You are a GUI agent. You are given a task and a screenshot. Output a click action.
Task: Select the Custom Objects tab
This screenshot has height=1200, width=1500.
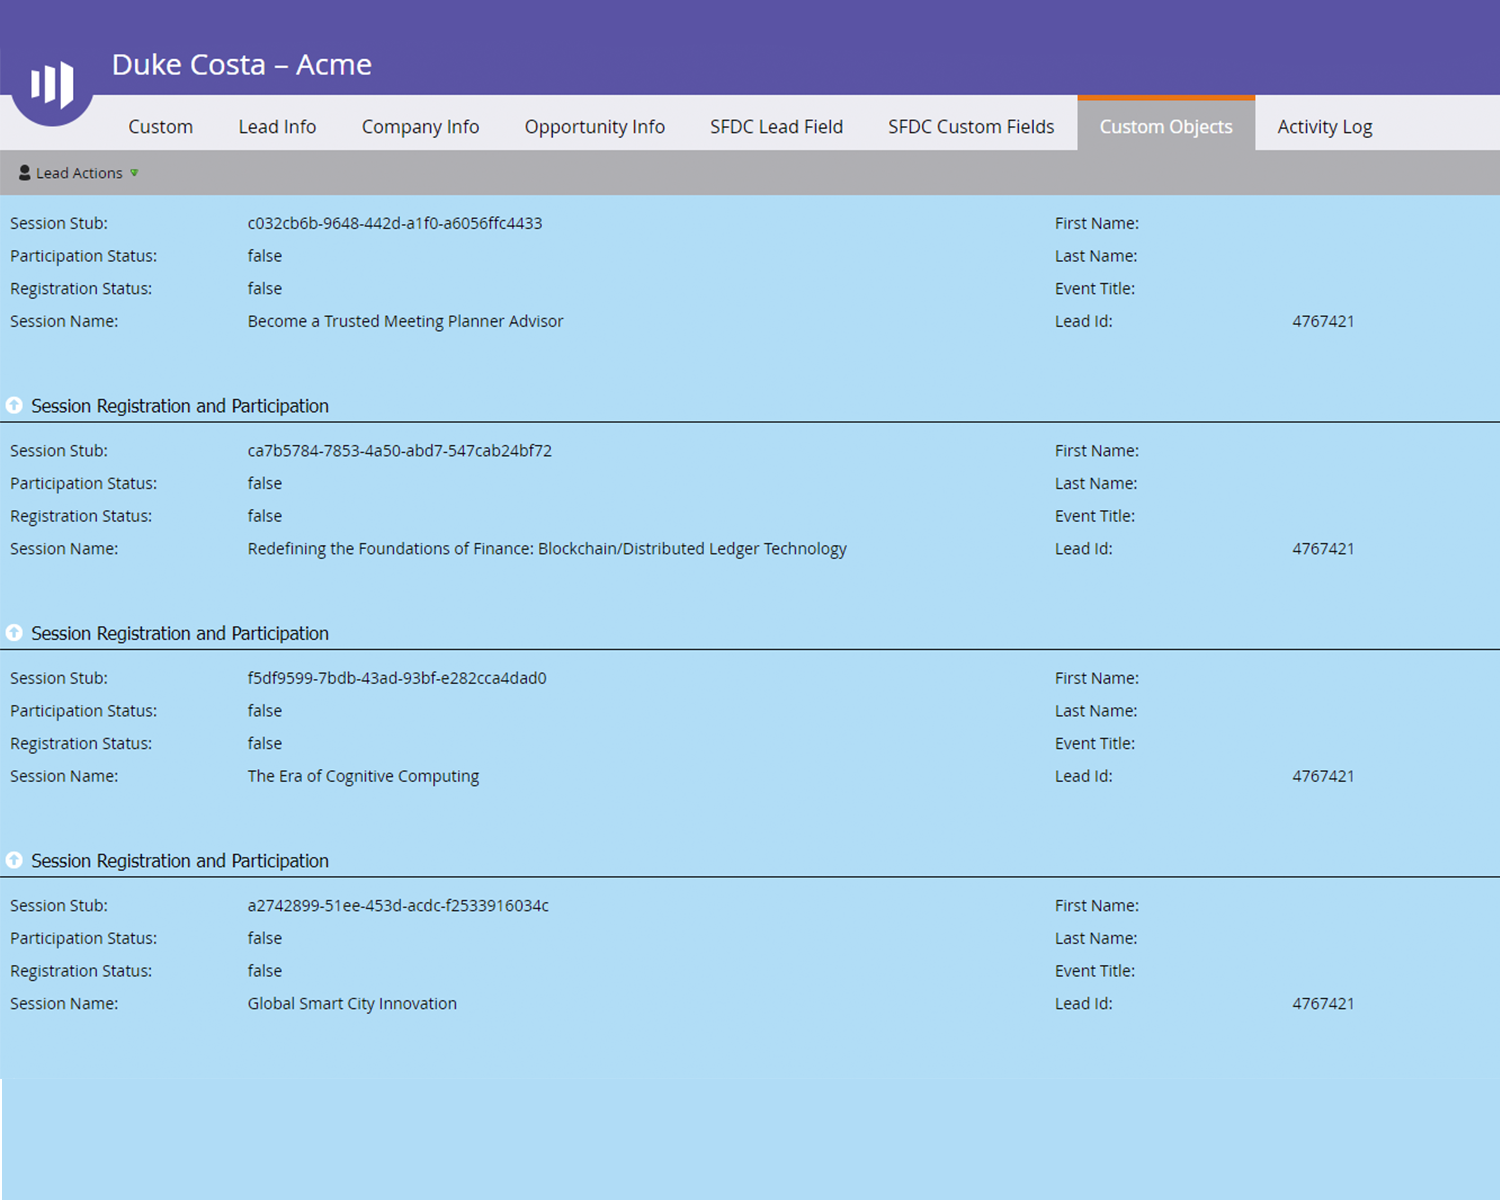(x=1166, y=127)
